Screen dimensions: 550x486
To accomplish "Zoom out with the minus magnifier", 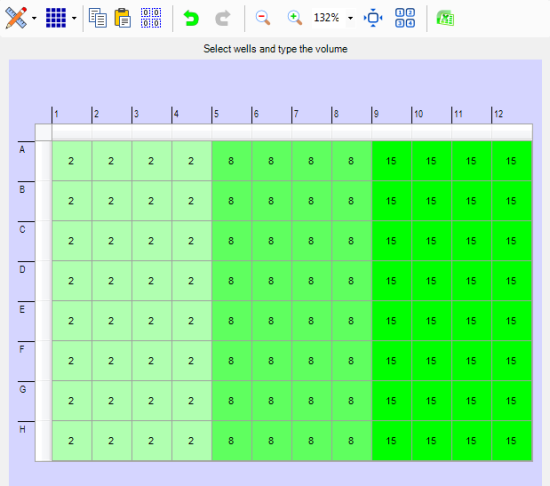I will point(263,18).
